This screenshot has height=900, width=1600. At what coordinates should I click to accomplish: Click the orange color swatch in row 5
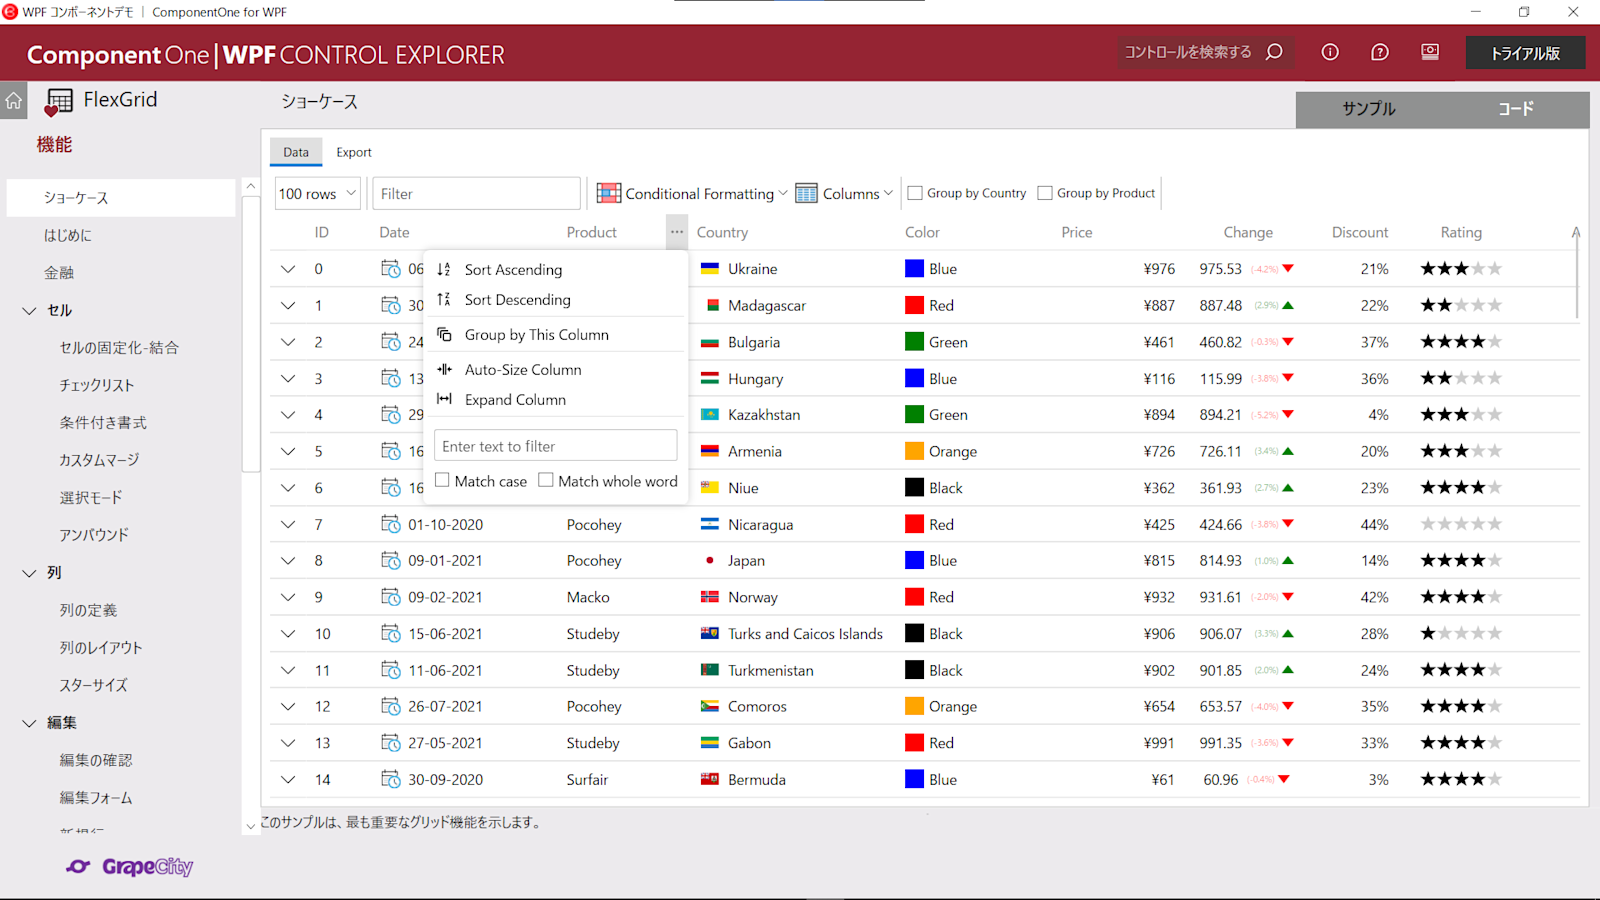(914, 451)
